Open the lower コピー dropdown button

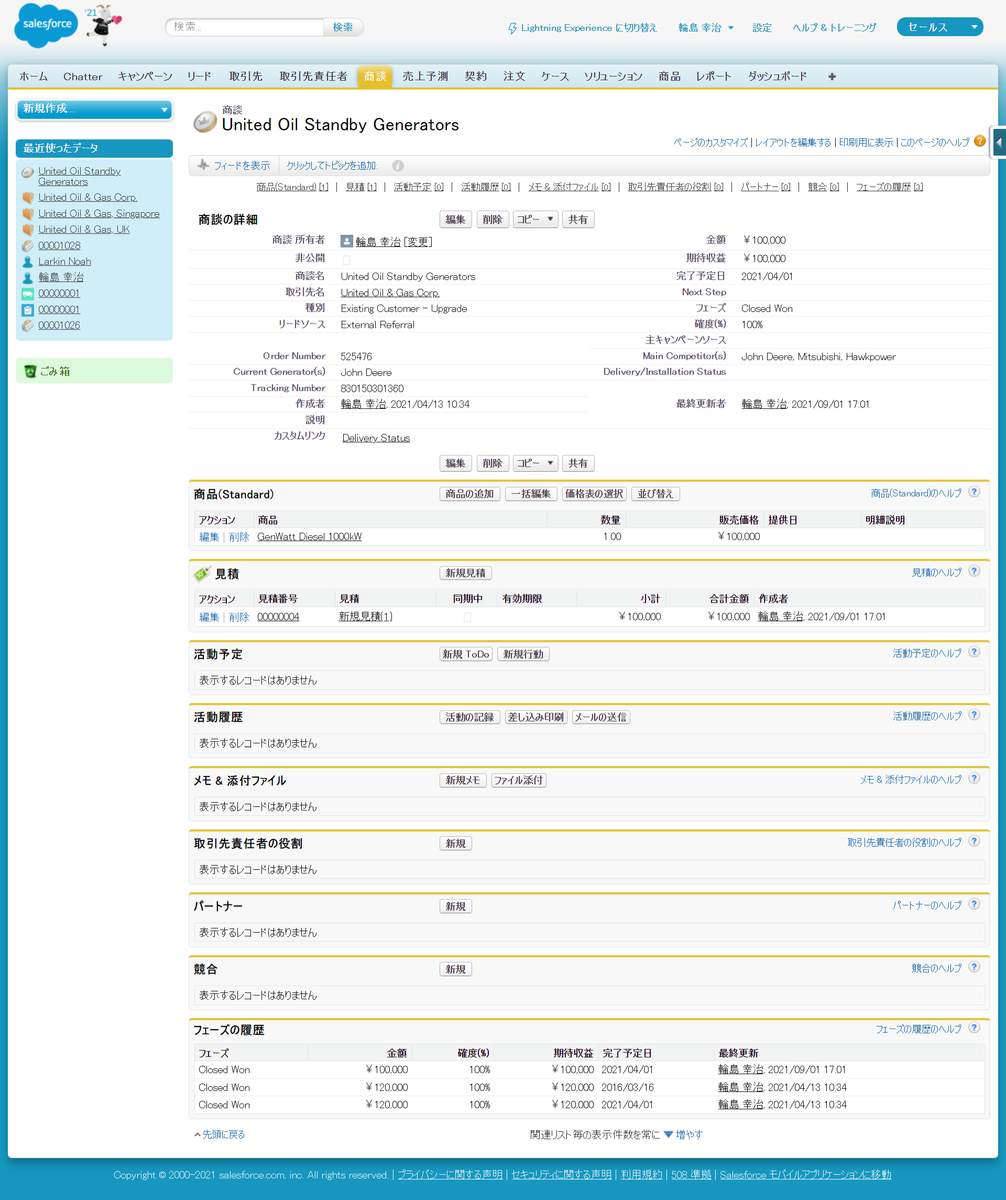(535, 463)
